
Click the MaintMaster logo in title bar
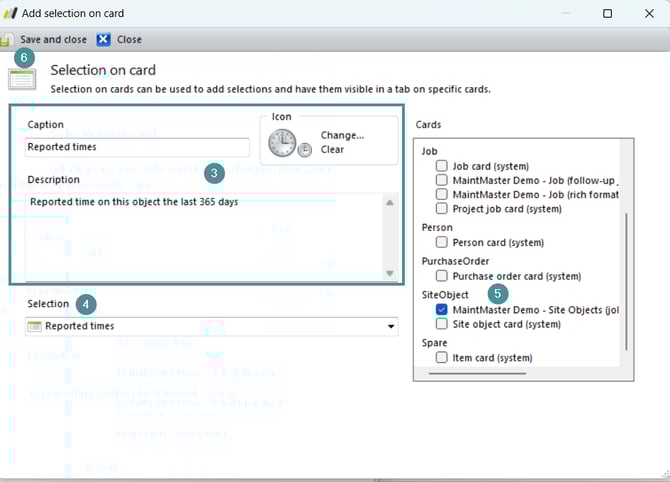(x=13, y=14)
